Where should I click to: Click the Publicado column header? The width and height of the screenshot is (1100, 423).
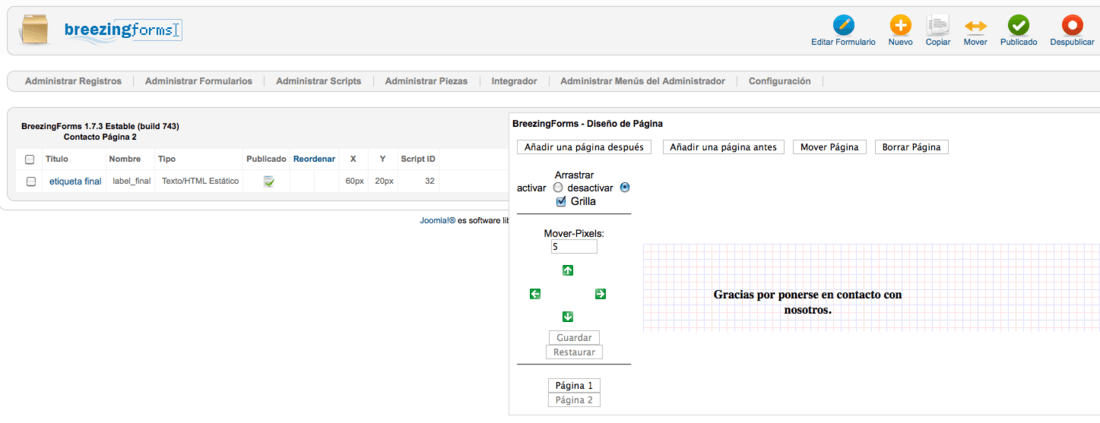pos(267,159)
